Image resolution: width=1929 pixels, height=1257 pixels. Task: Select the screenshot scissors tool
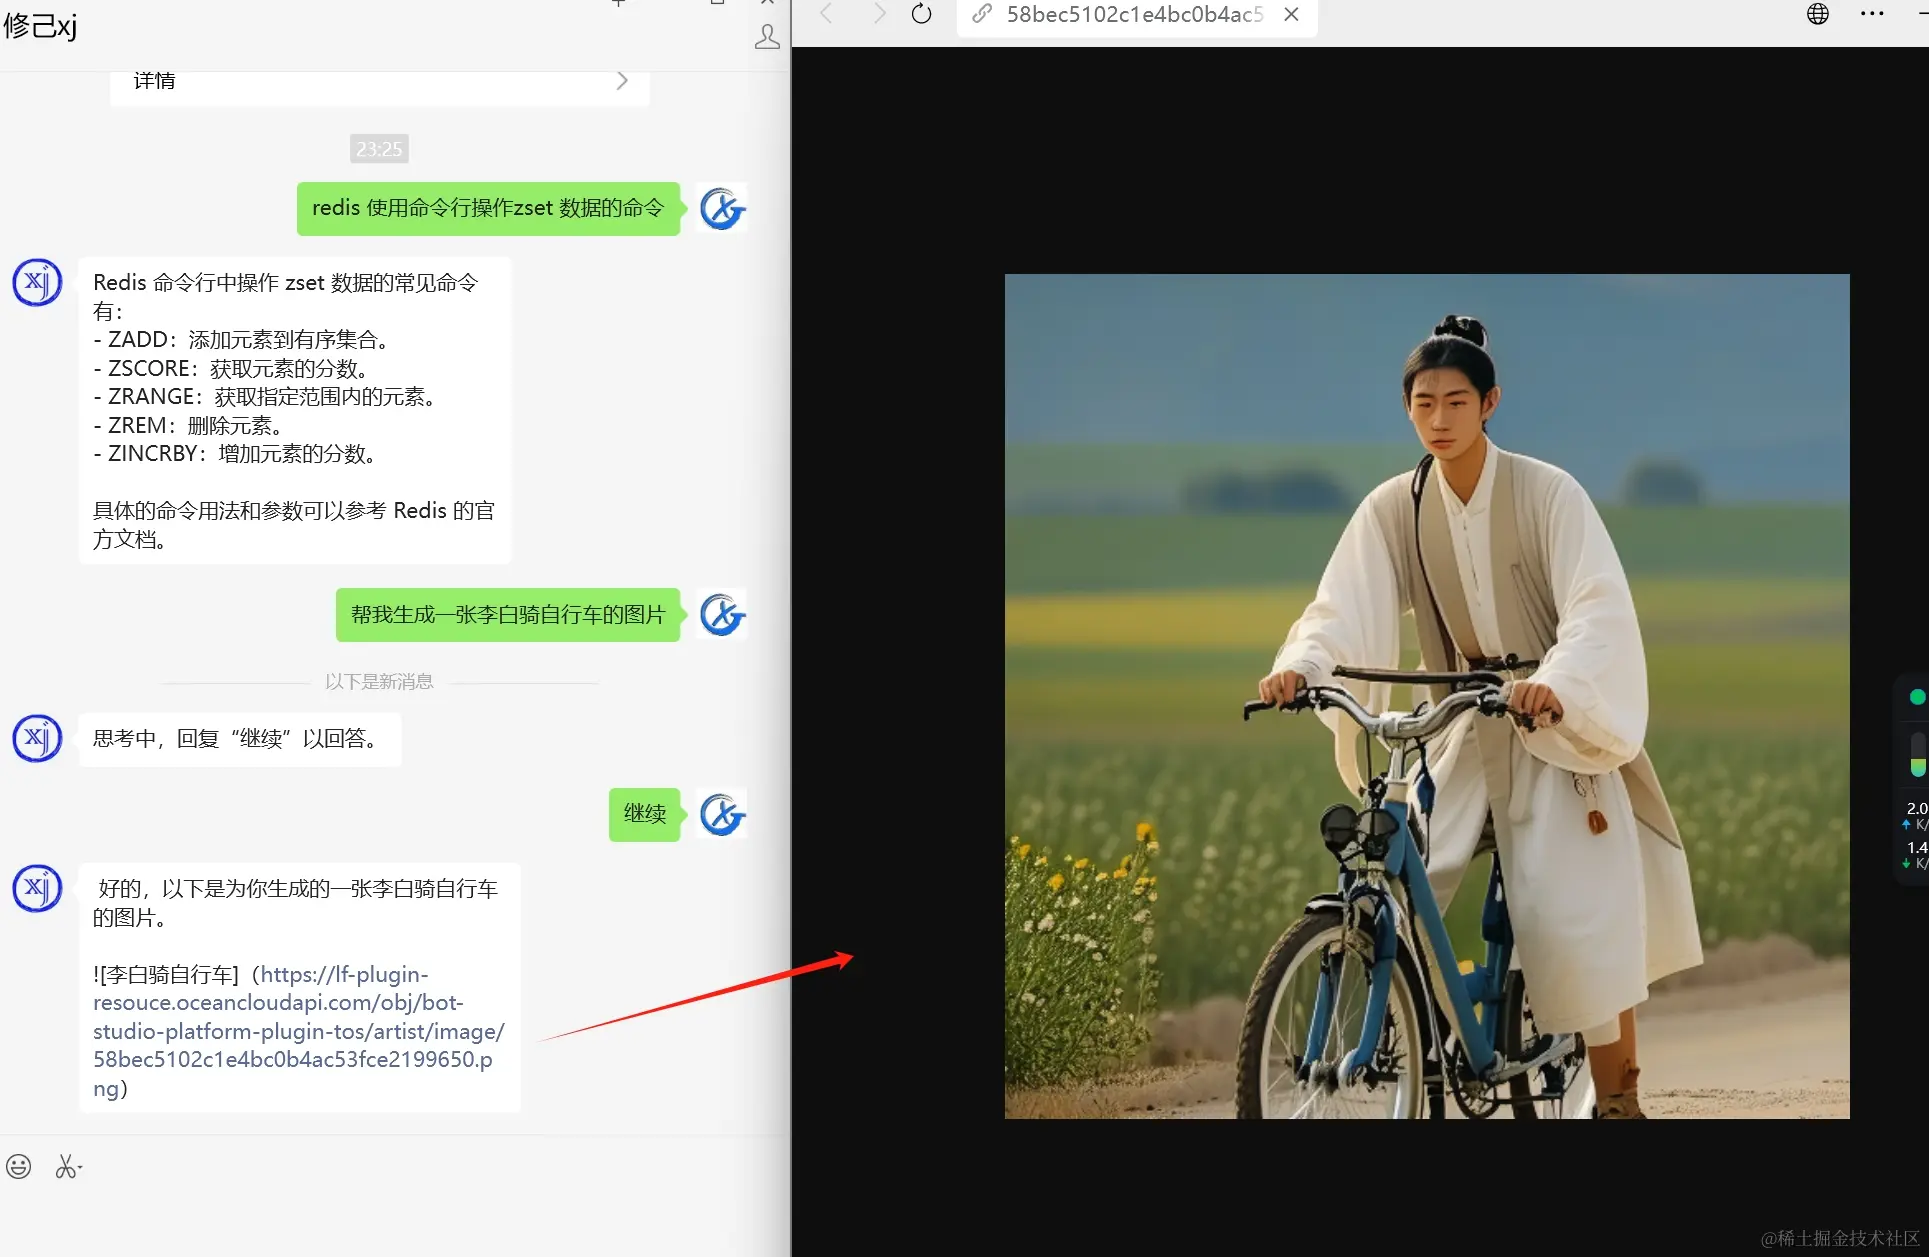coord(67,1166)
